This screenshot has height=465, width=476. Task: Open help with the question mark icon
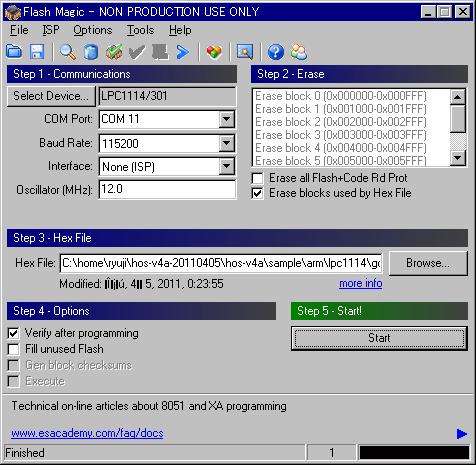click(276, 52)
